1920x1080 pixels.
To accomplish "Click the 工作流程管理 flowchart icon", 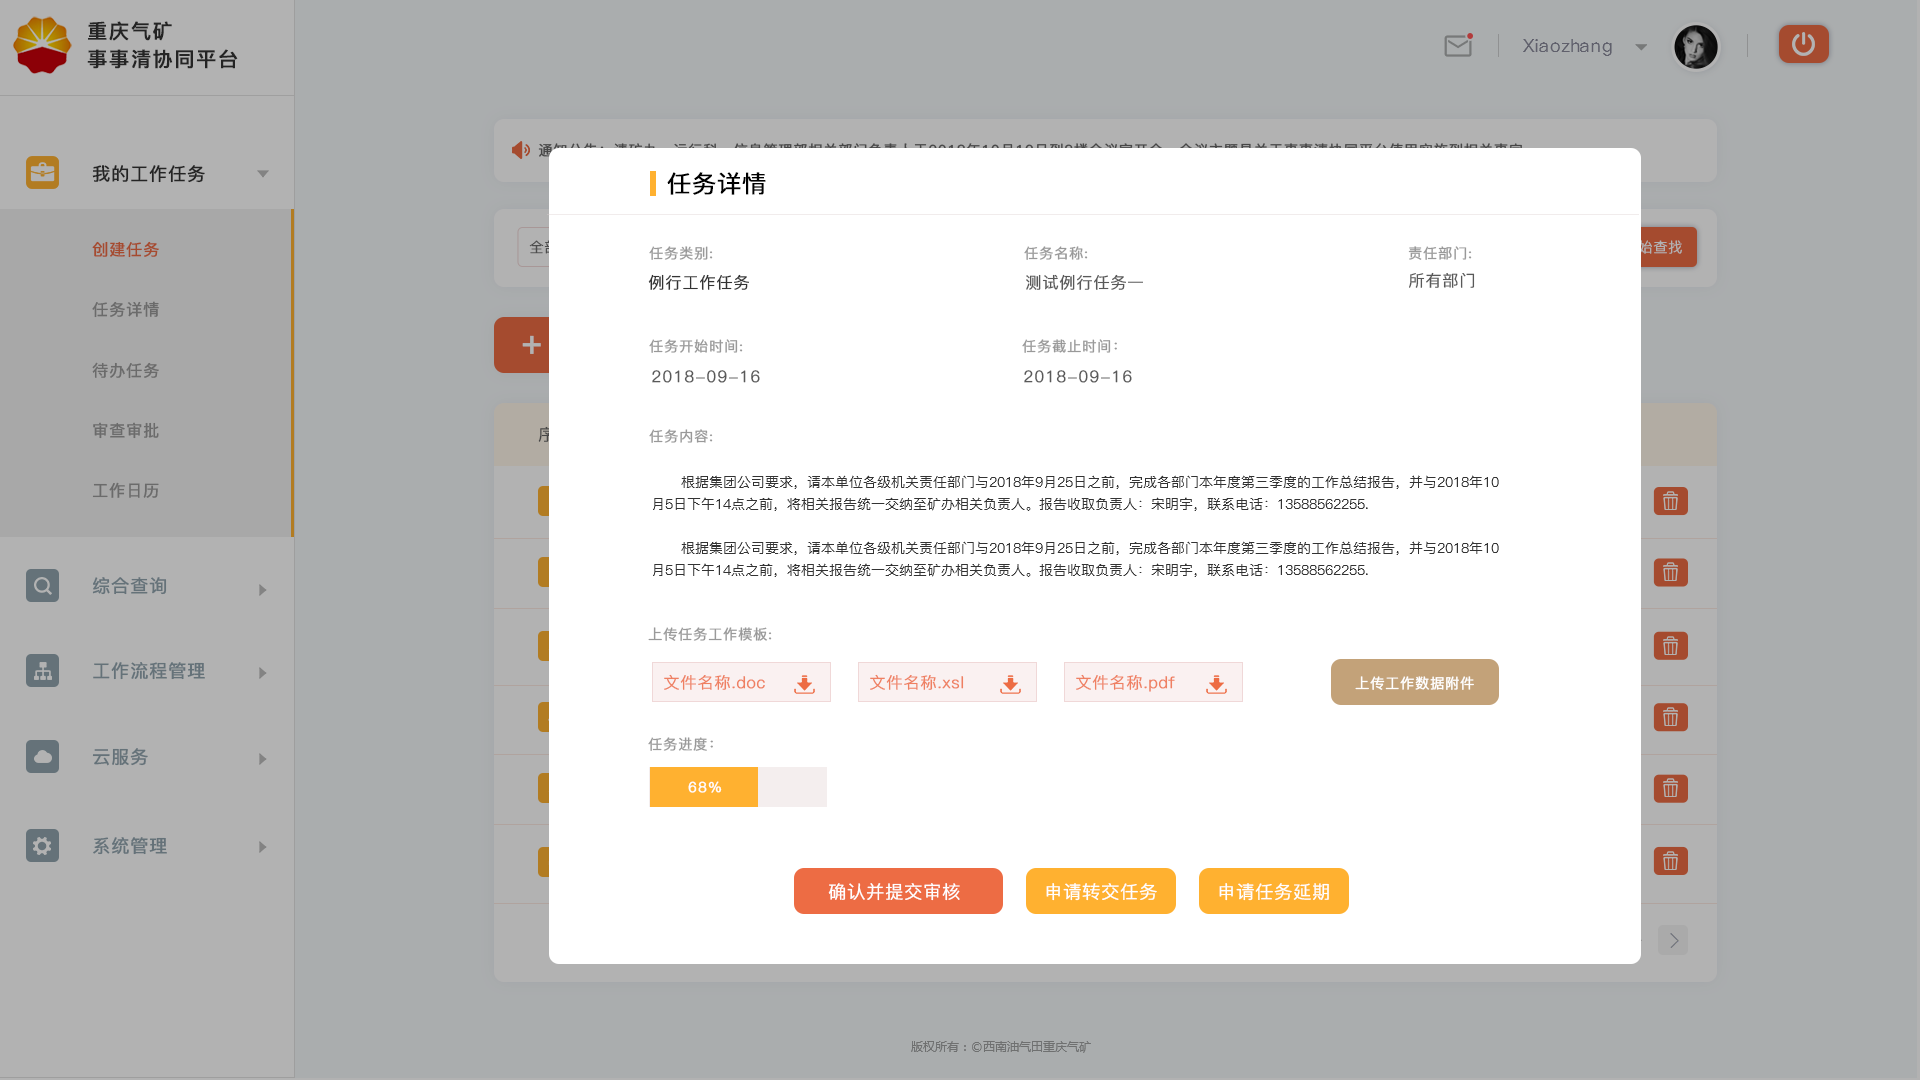I will 42,670.
